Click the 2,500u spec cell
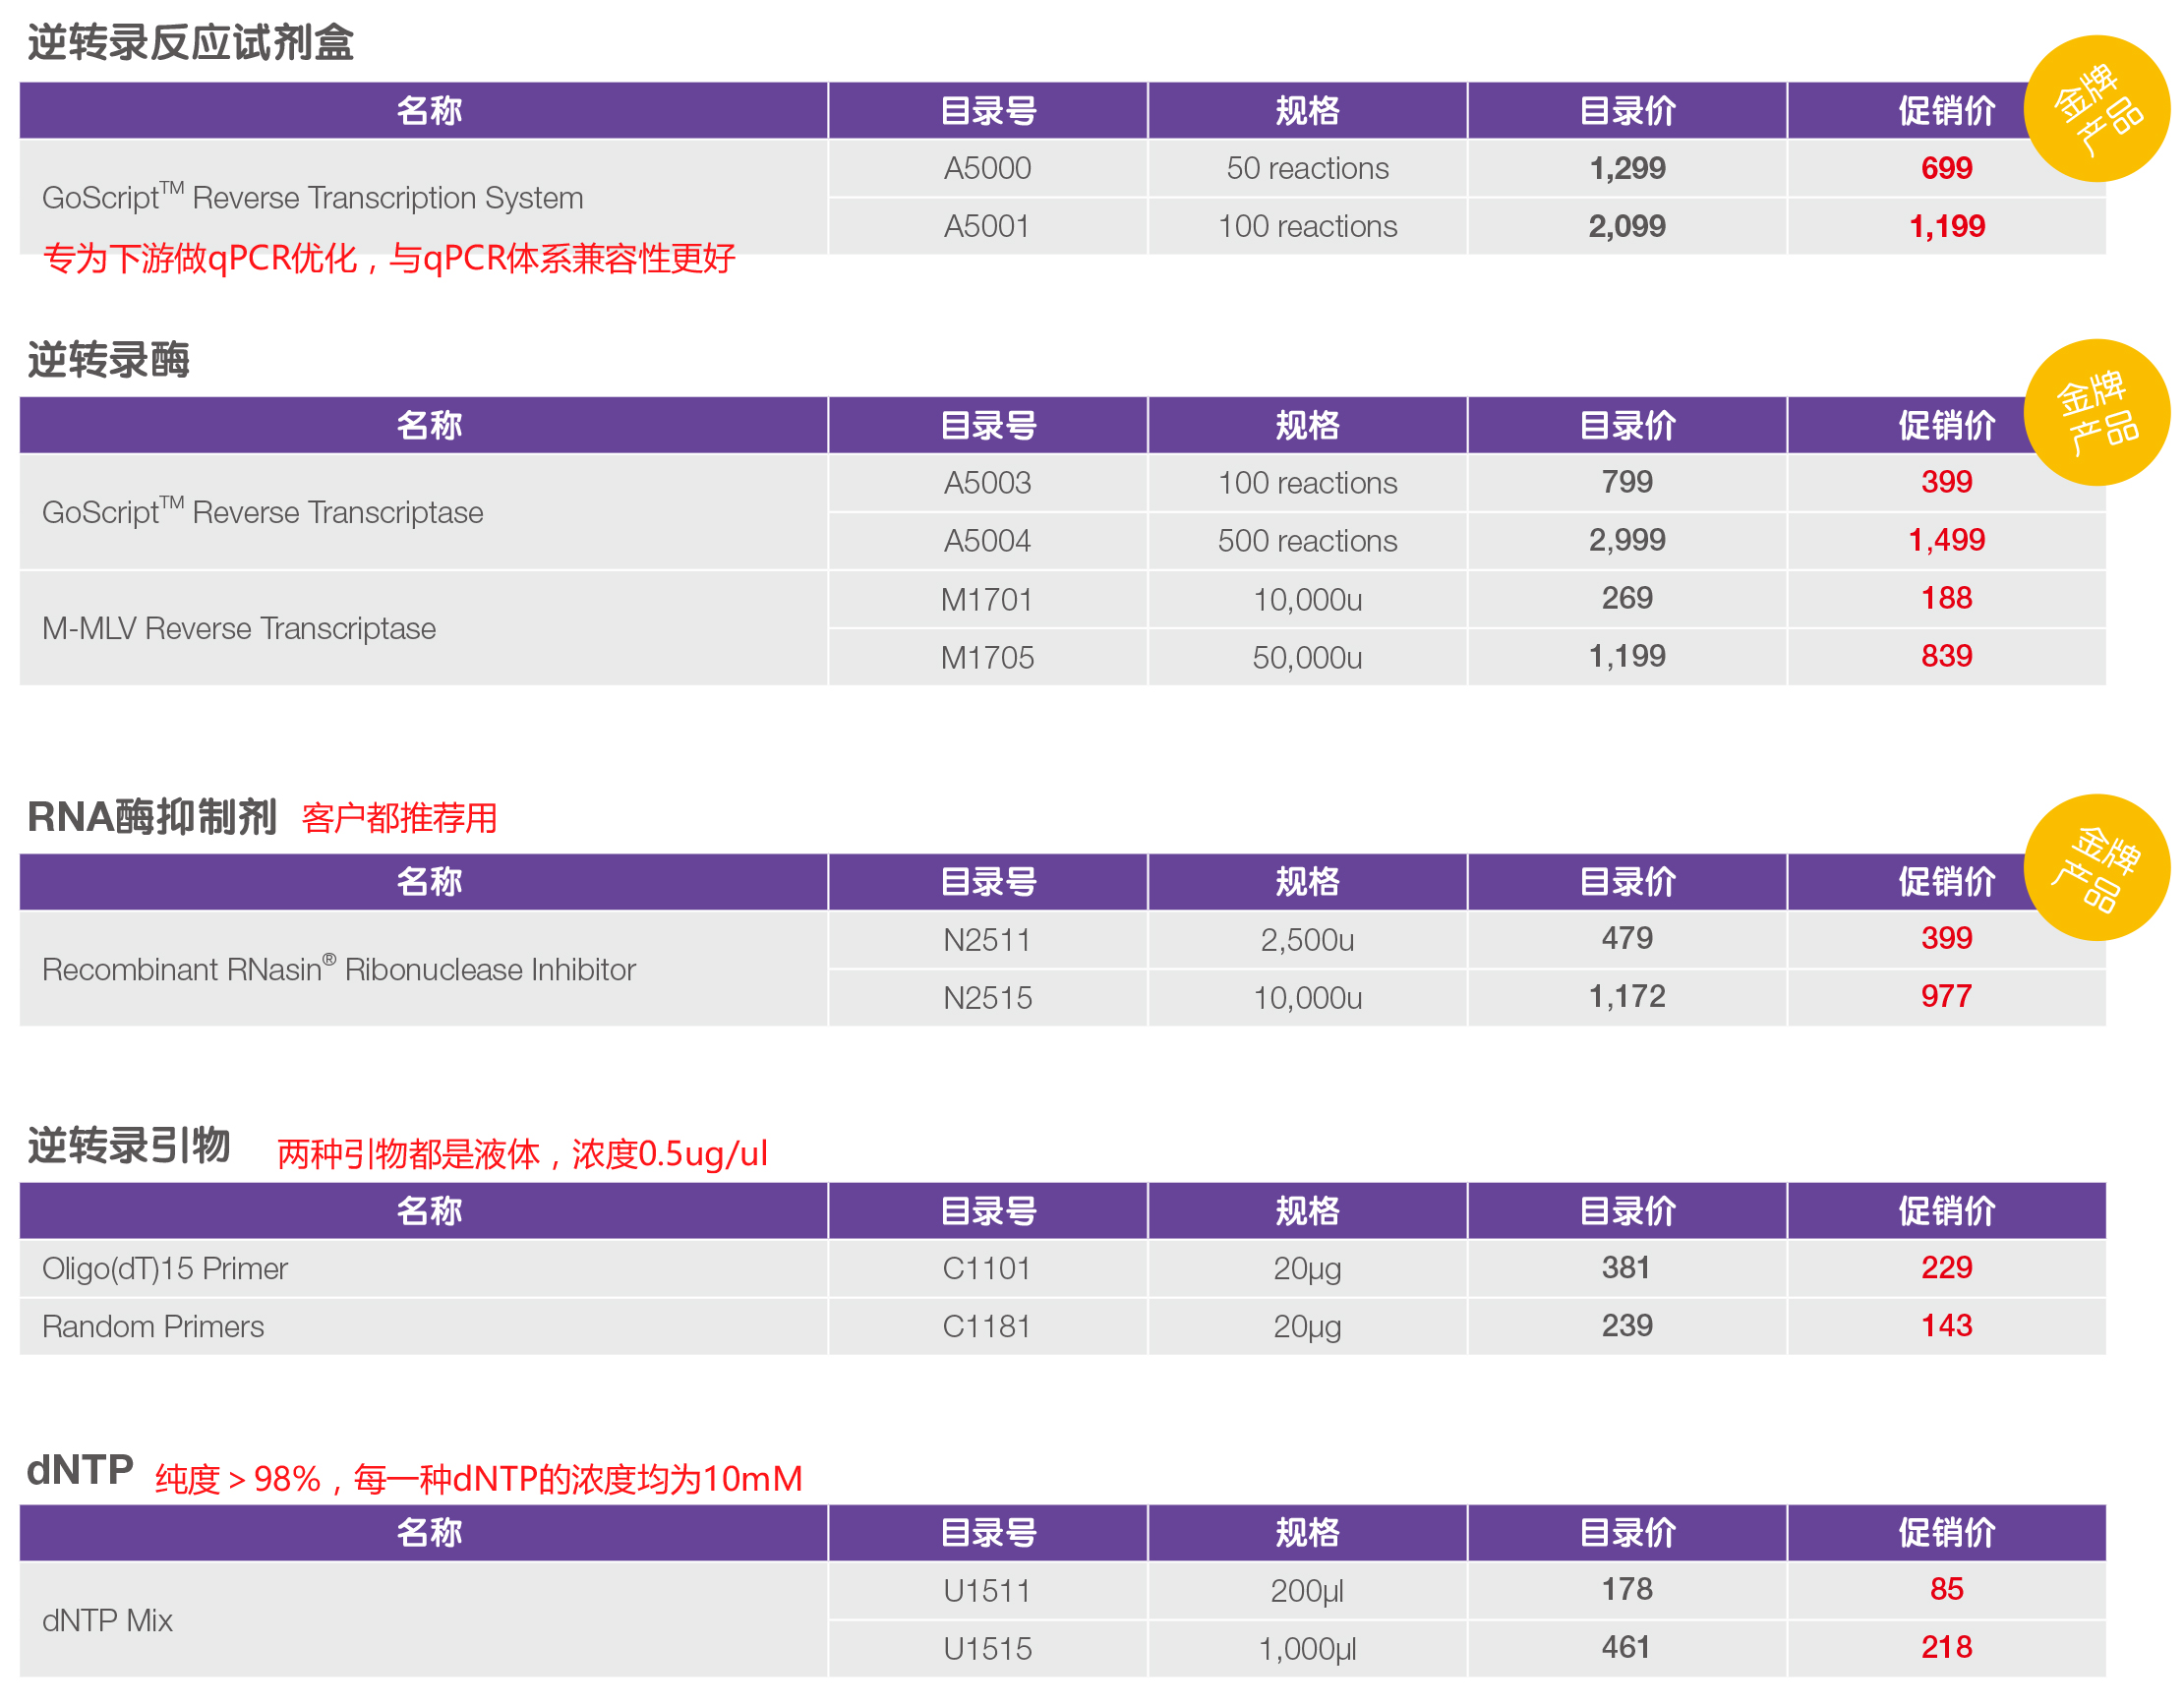Viewport: 2184px width, 1706px height. coord(1307,940)
